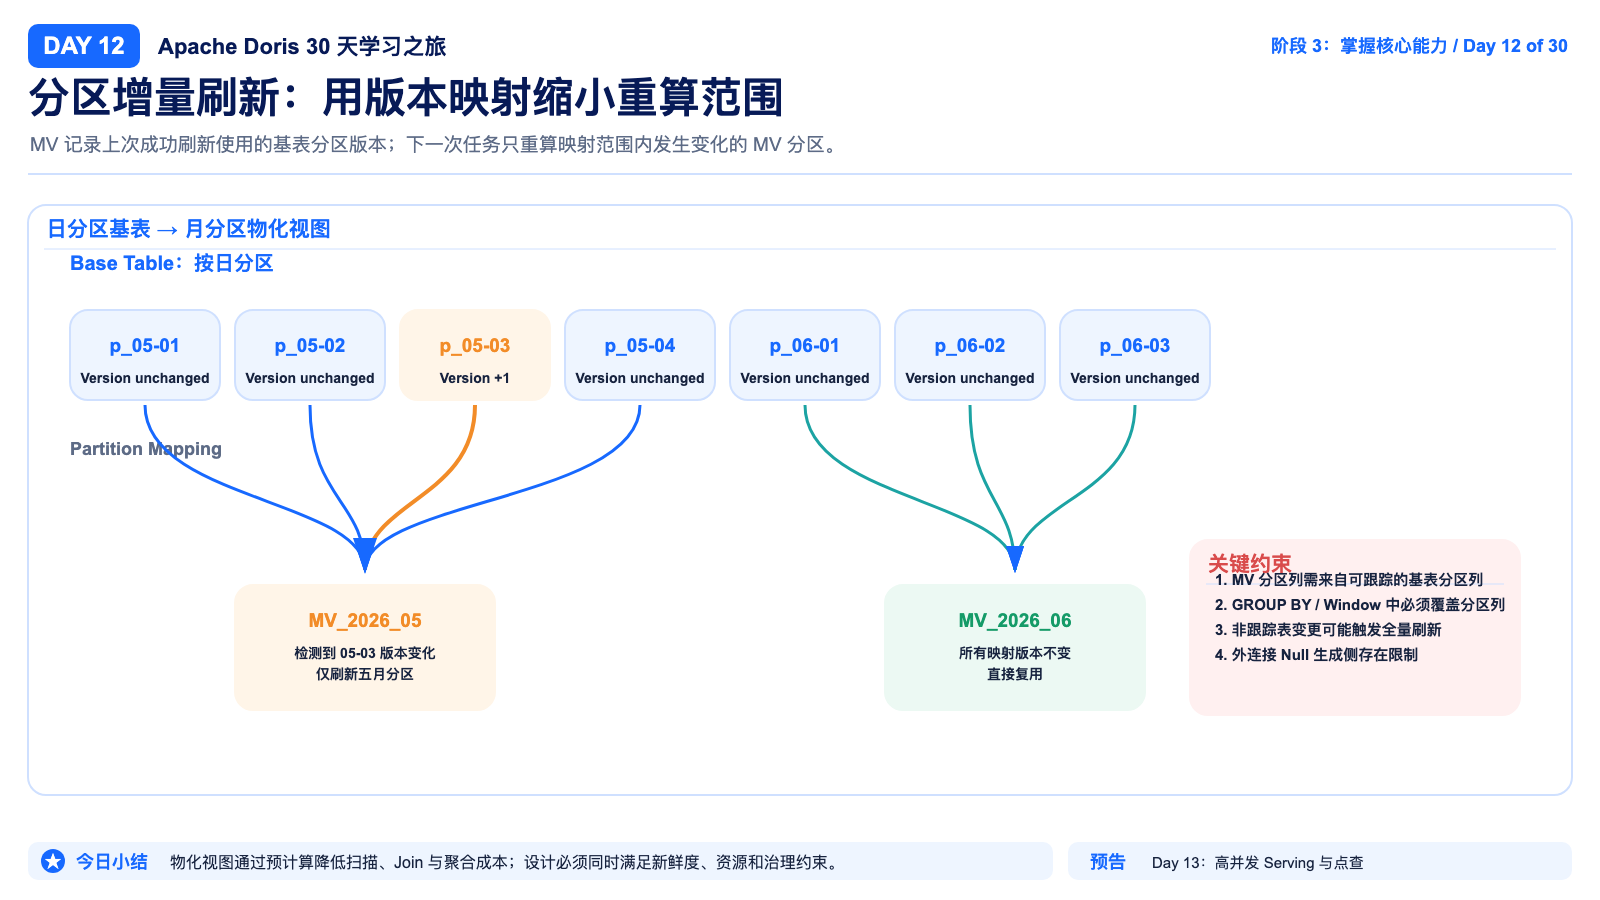Click '直接复用' text in MV_2026_06
This screenshot has width=1600, height=900.
click(1015, 674)
